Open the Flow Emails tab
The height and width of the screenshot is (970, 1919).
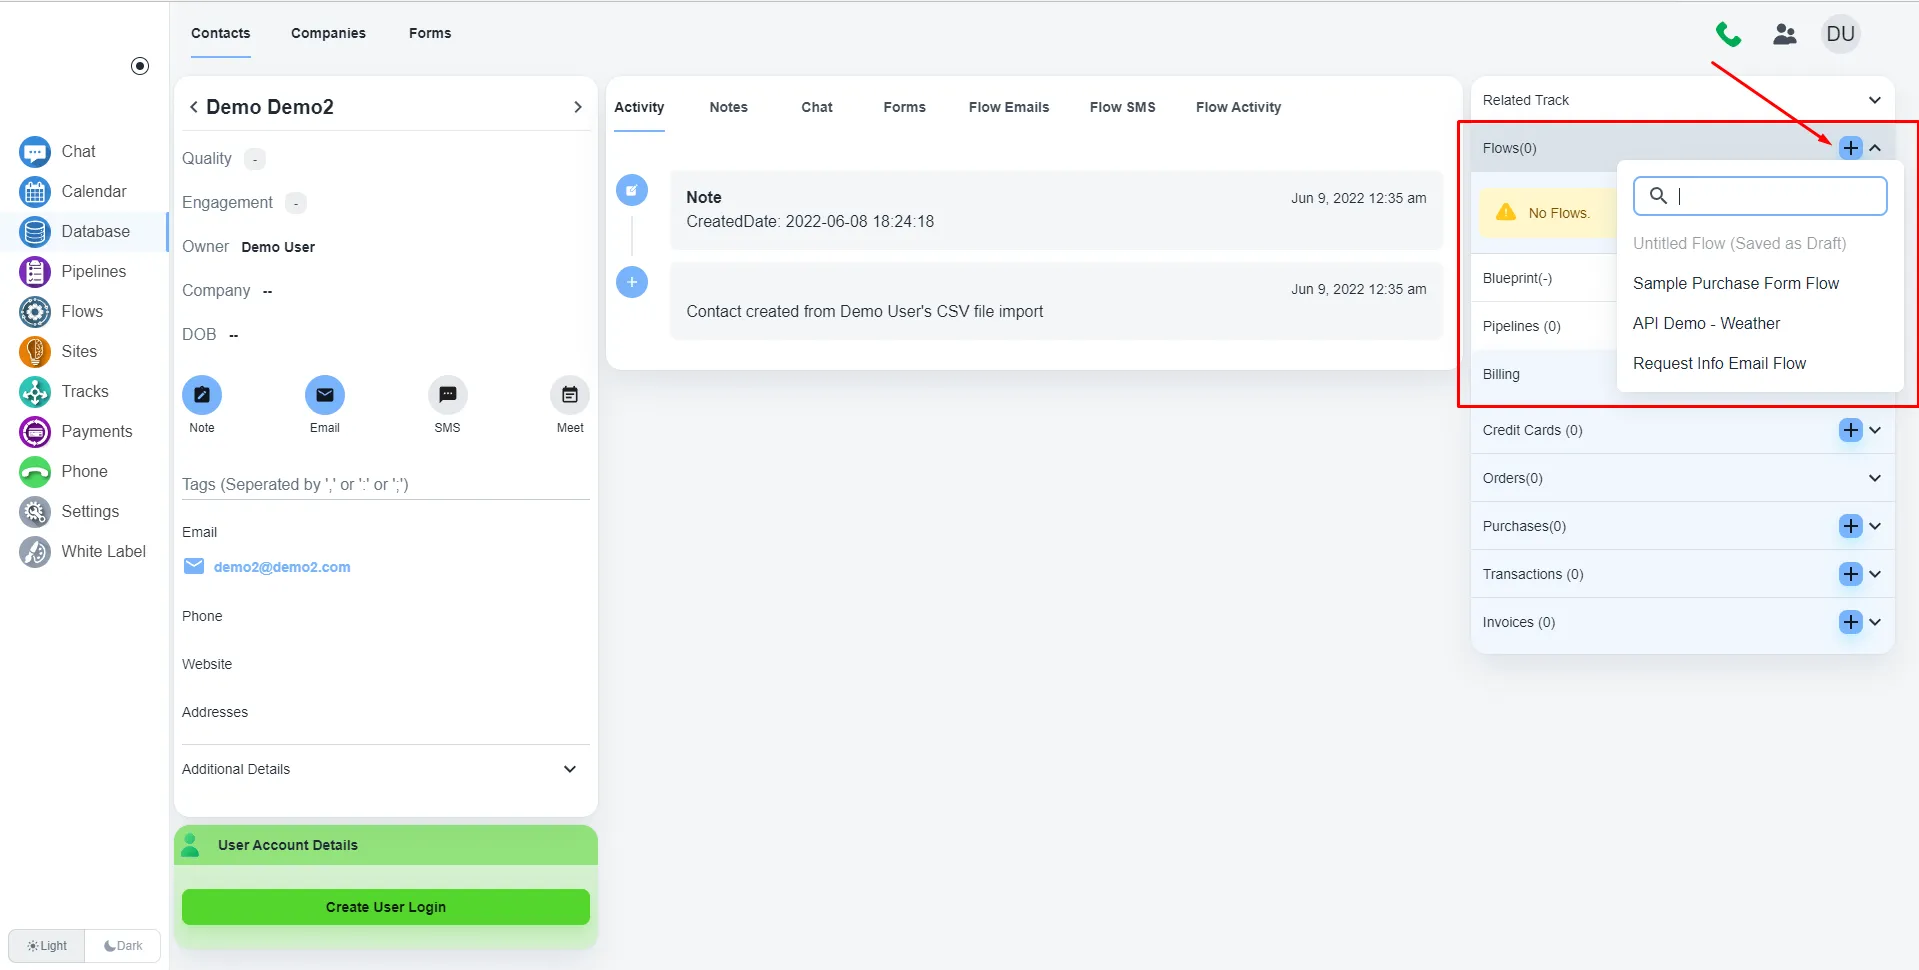click(1009, 107)
